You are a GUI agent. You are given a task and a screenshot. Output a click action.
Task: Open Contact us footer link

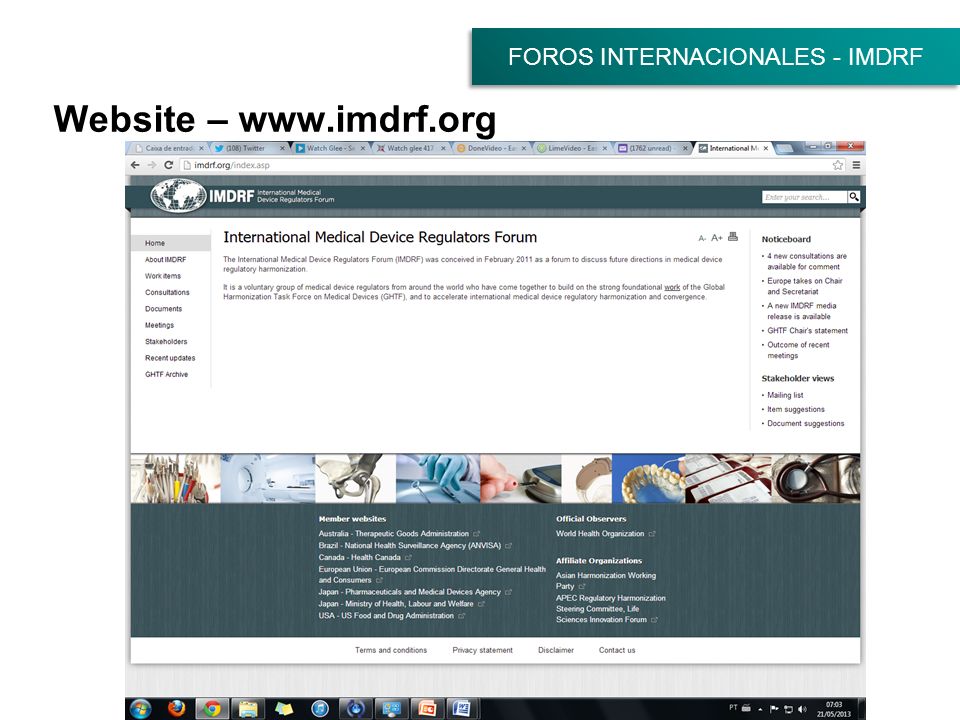click(617, 650)
